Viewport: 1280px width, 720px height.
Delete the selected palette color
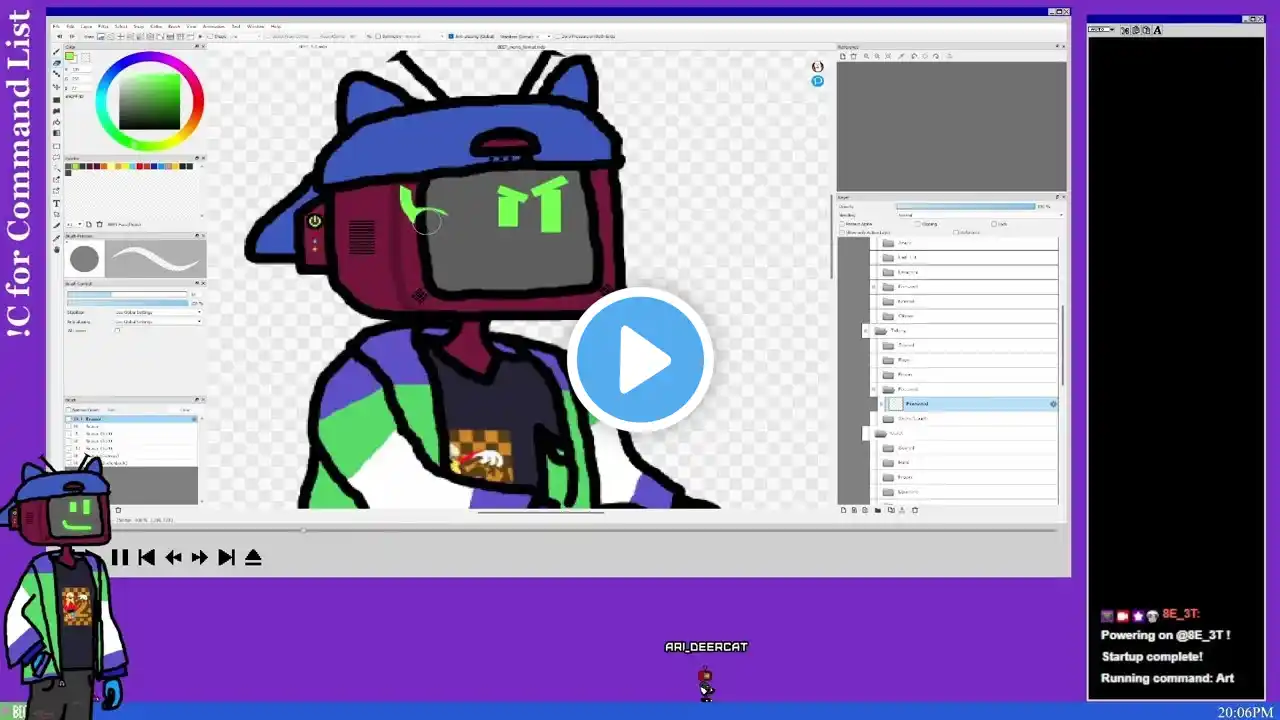[x=99, y=224]
